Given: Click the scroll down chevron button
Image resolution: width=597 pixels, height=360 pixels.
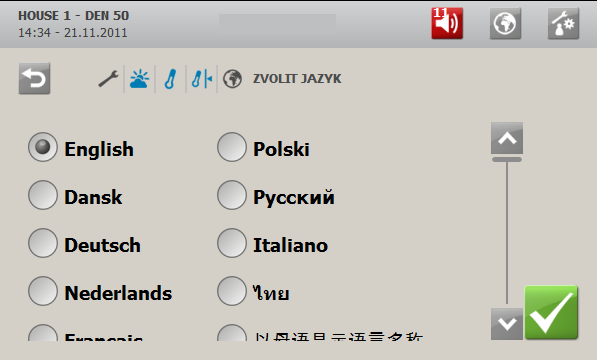Looking at the screenshot, I should (x=507, y=324).
